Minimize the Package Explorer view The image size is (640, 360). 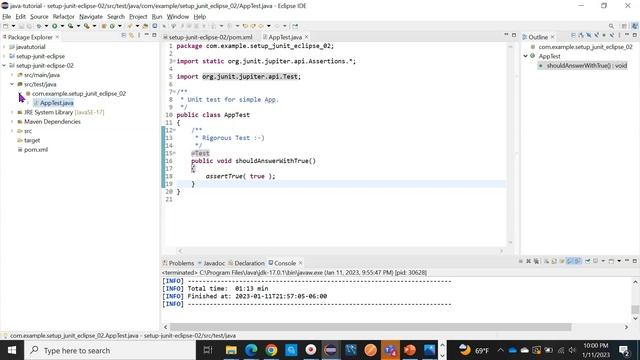coord(147,36)
